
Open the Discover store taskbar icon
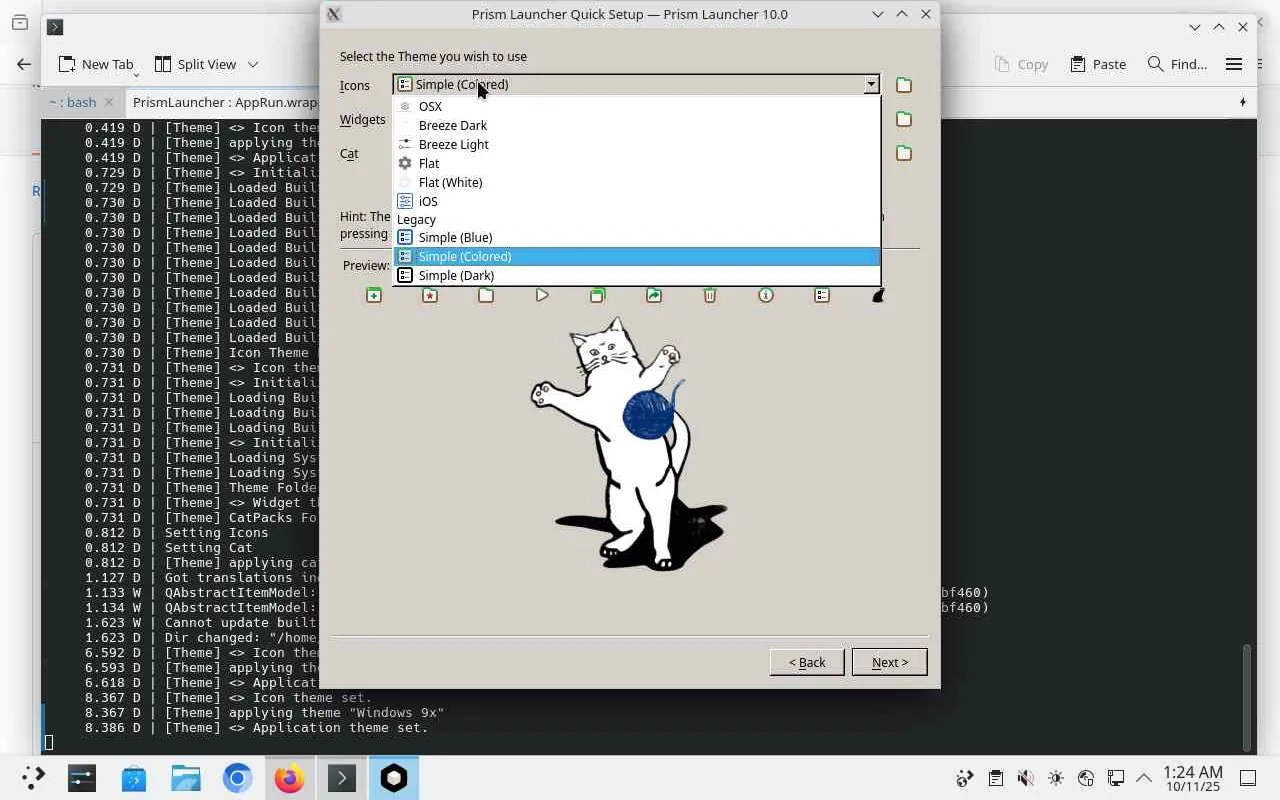[133, 778]
